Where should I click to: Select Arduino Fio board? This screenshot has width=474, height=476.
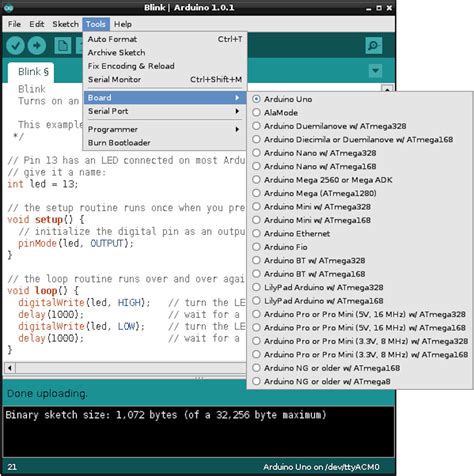click(x=360, y=247)
